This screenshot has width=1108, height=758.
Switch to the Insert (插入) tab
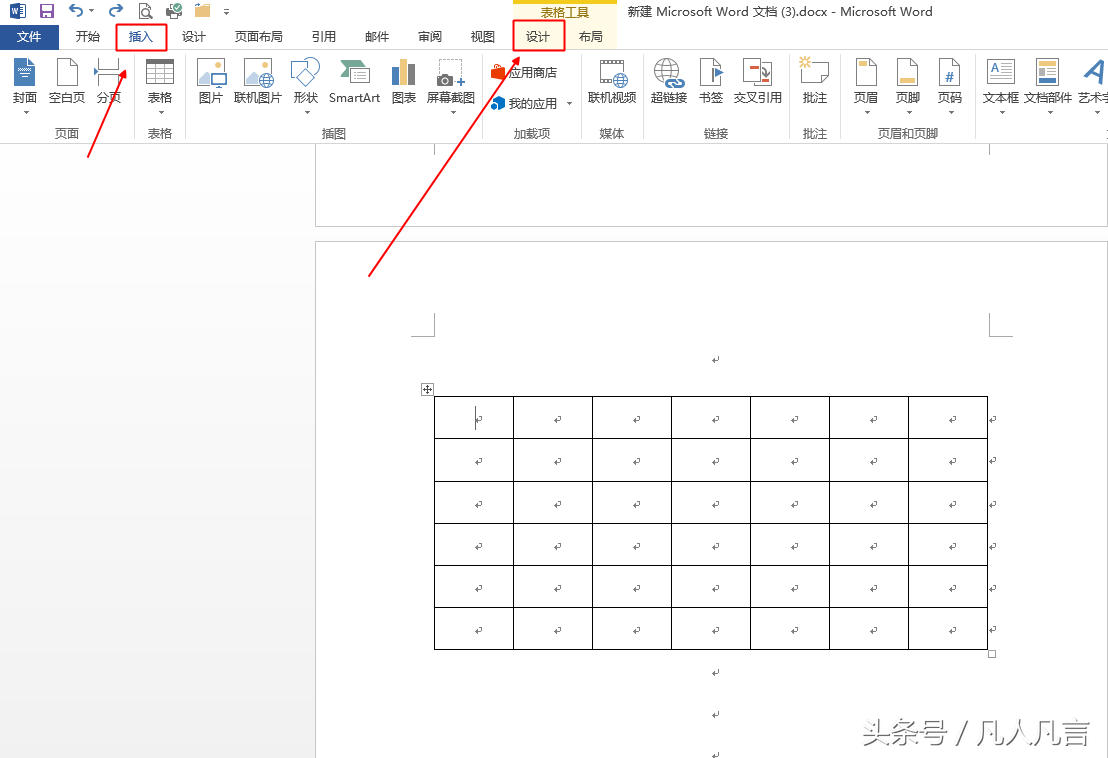[x=141, y=37]
